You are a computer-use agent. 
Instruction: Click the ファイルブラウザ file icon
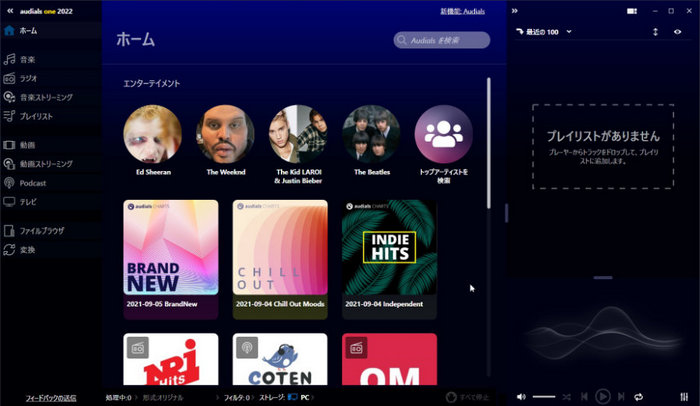pyautogui.click(x=9, y=231)
